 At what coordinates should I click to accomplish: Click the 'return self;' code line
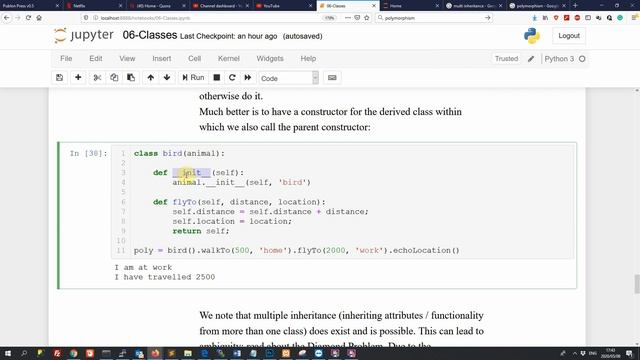pyautogui.click(x=201, y=231)
